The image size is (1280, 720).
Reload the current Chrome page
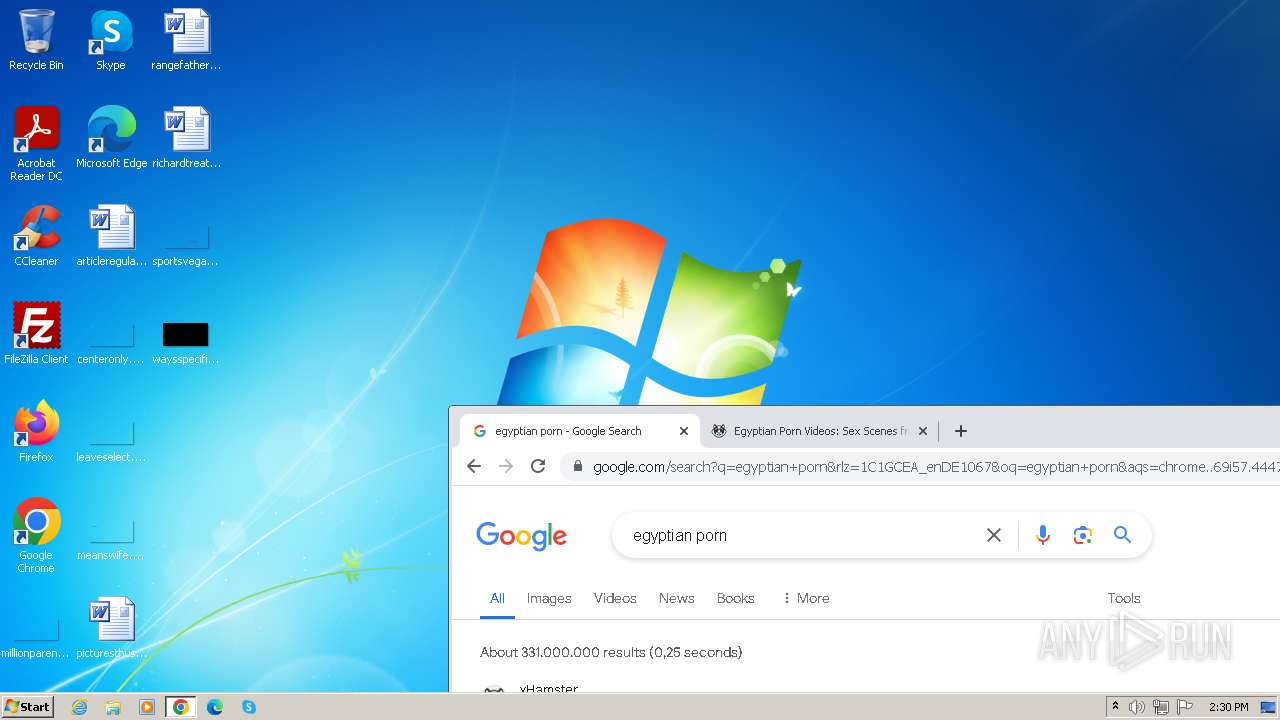538,466
